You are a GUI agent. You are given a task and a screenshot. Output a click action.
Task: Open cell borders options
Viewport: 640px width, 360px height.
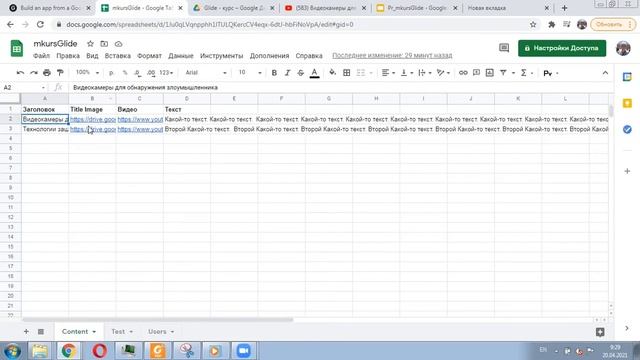click(347, 73)
